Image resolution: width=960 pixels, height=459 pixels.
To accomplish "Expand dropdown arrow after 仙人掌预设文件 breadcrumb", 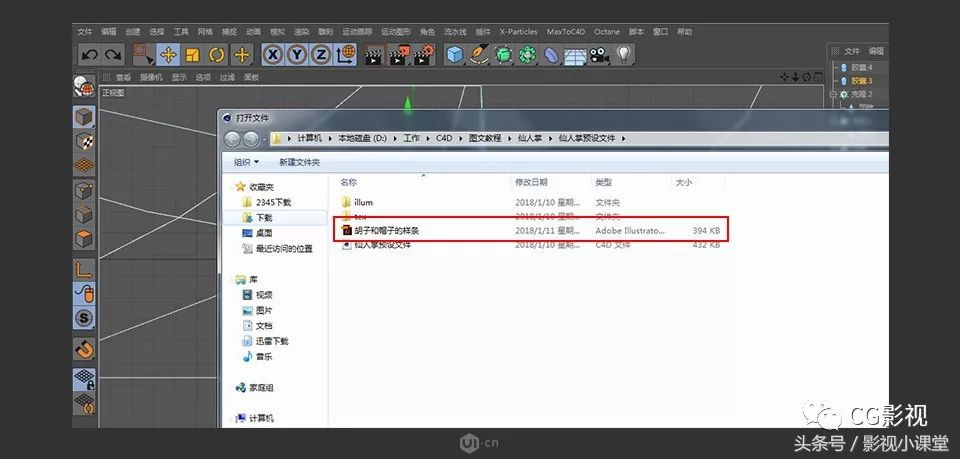I will [x=623, y=138].
